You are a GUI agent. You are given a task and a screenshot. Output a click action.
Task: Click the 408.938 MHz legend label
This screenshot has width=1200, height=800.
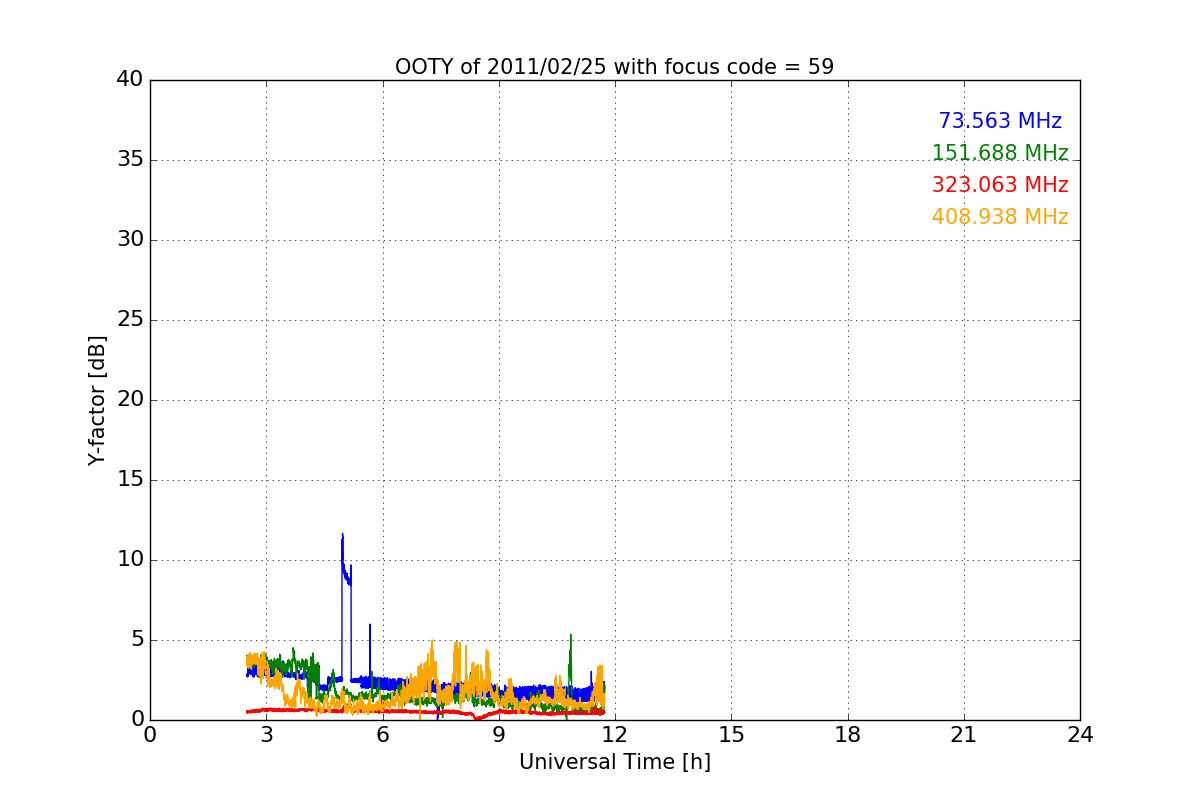point(1000,217)
